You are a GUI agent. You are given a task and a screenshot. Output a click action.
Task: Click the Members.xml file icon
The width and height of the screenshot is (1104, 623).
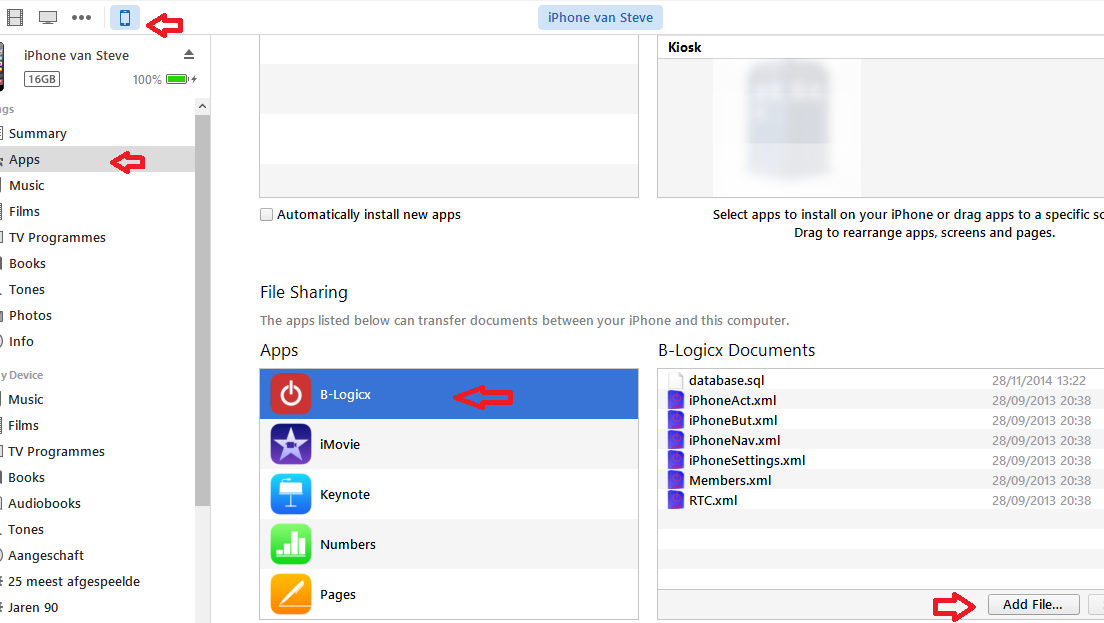point(676,480)
